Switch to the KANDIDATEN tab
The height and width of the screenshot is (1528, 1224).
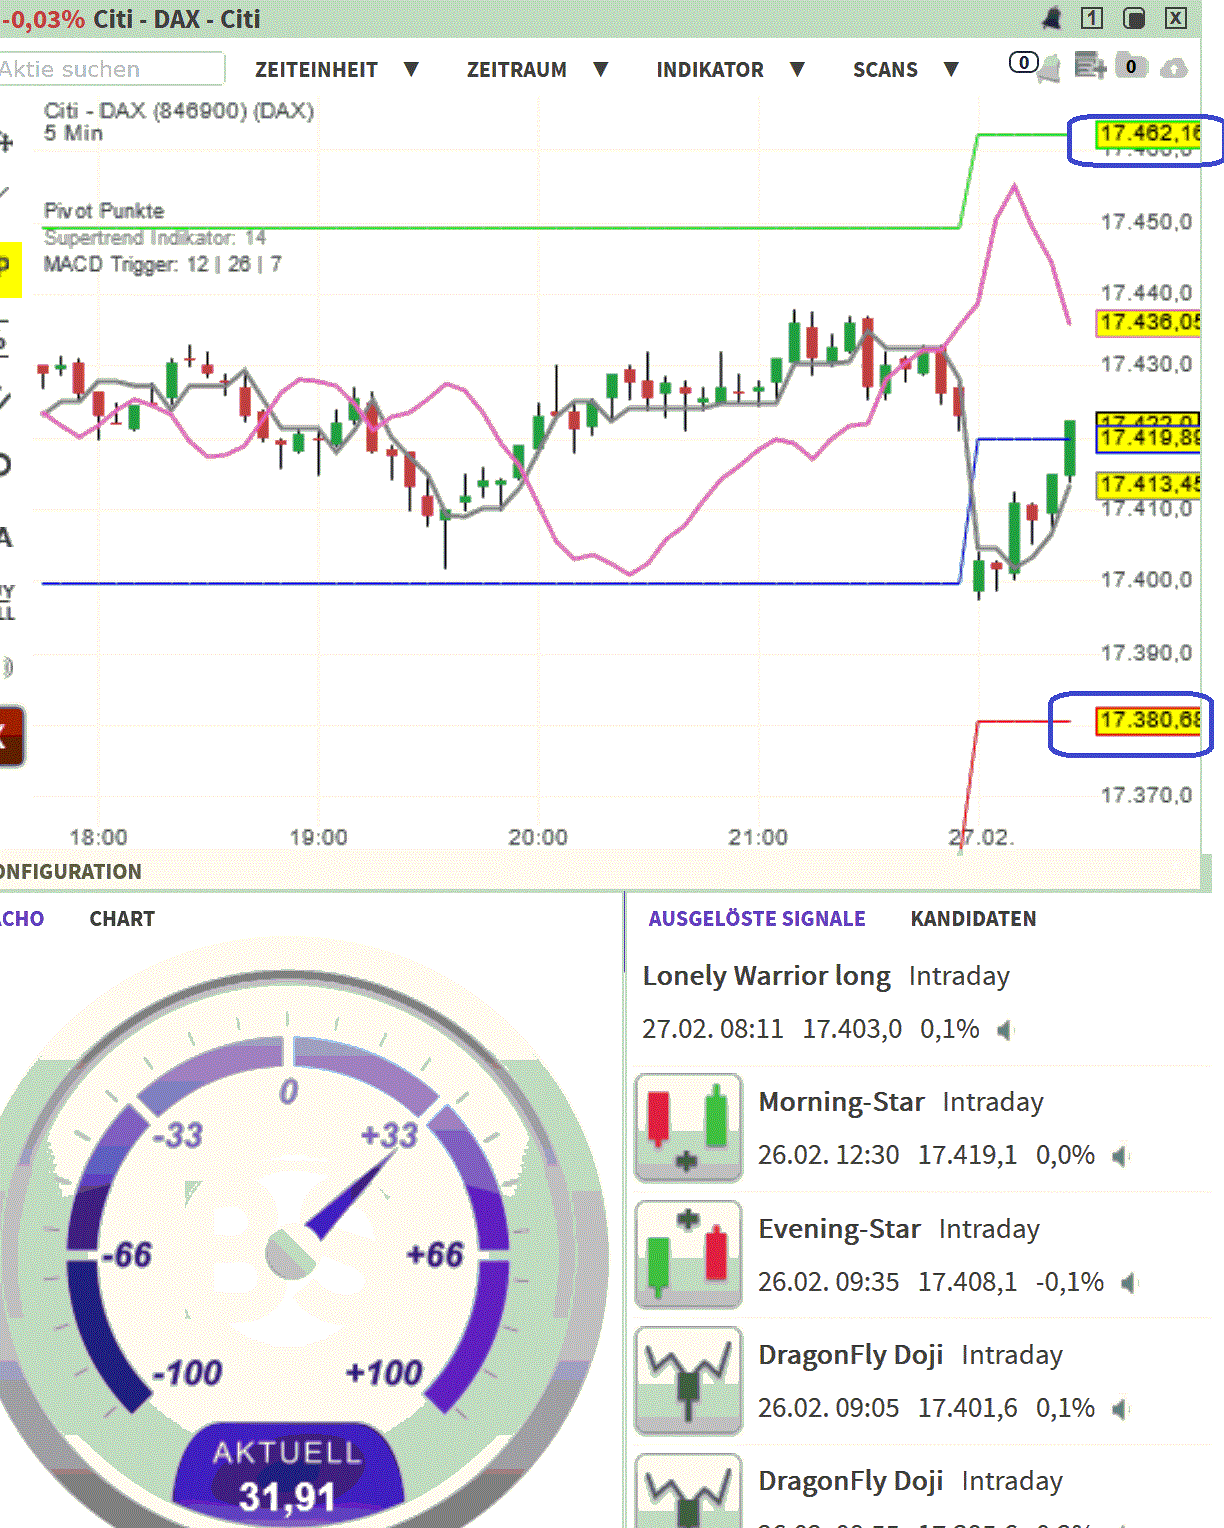973,918
